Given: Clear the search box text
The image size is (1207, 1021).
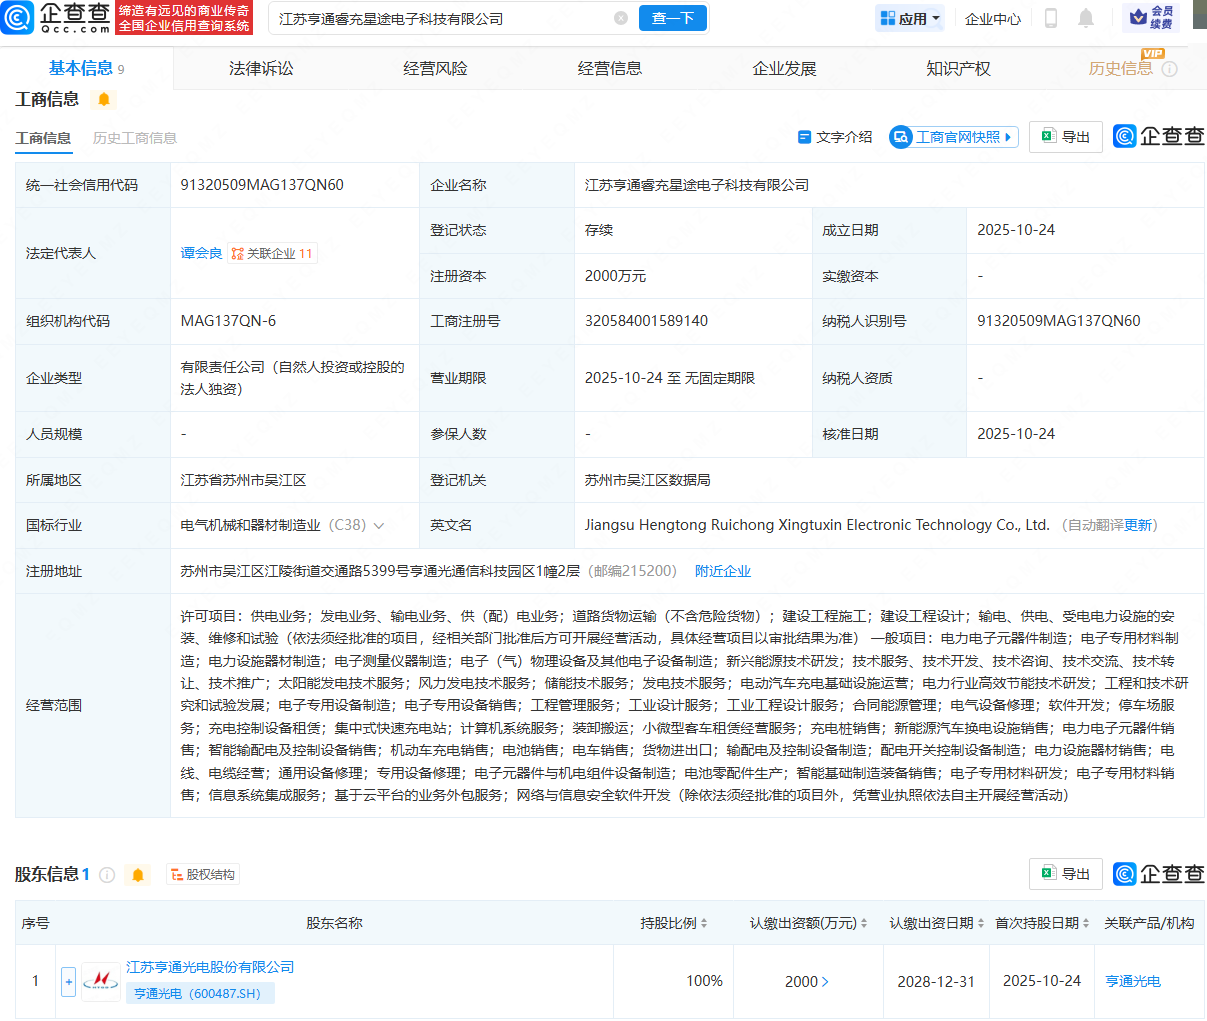Looking at the screenshot, I should (x=621, y=18).
